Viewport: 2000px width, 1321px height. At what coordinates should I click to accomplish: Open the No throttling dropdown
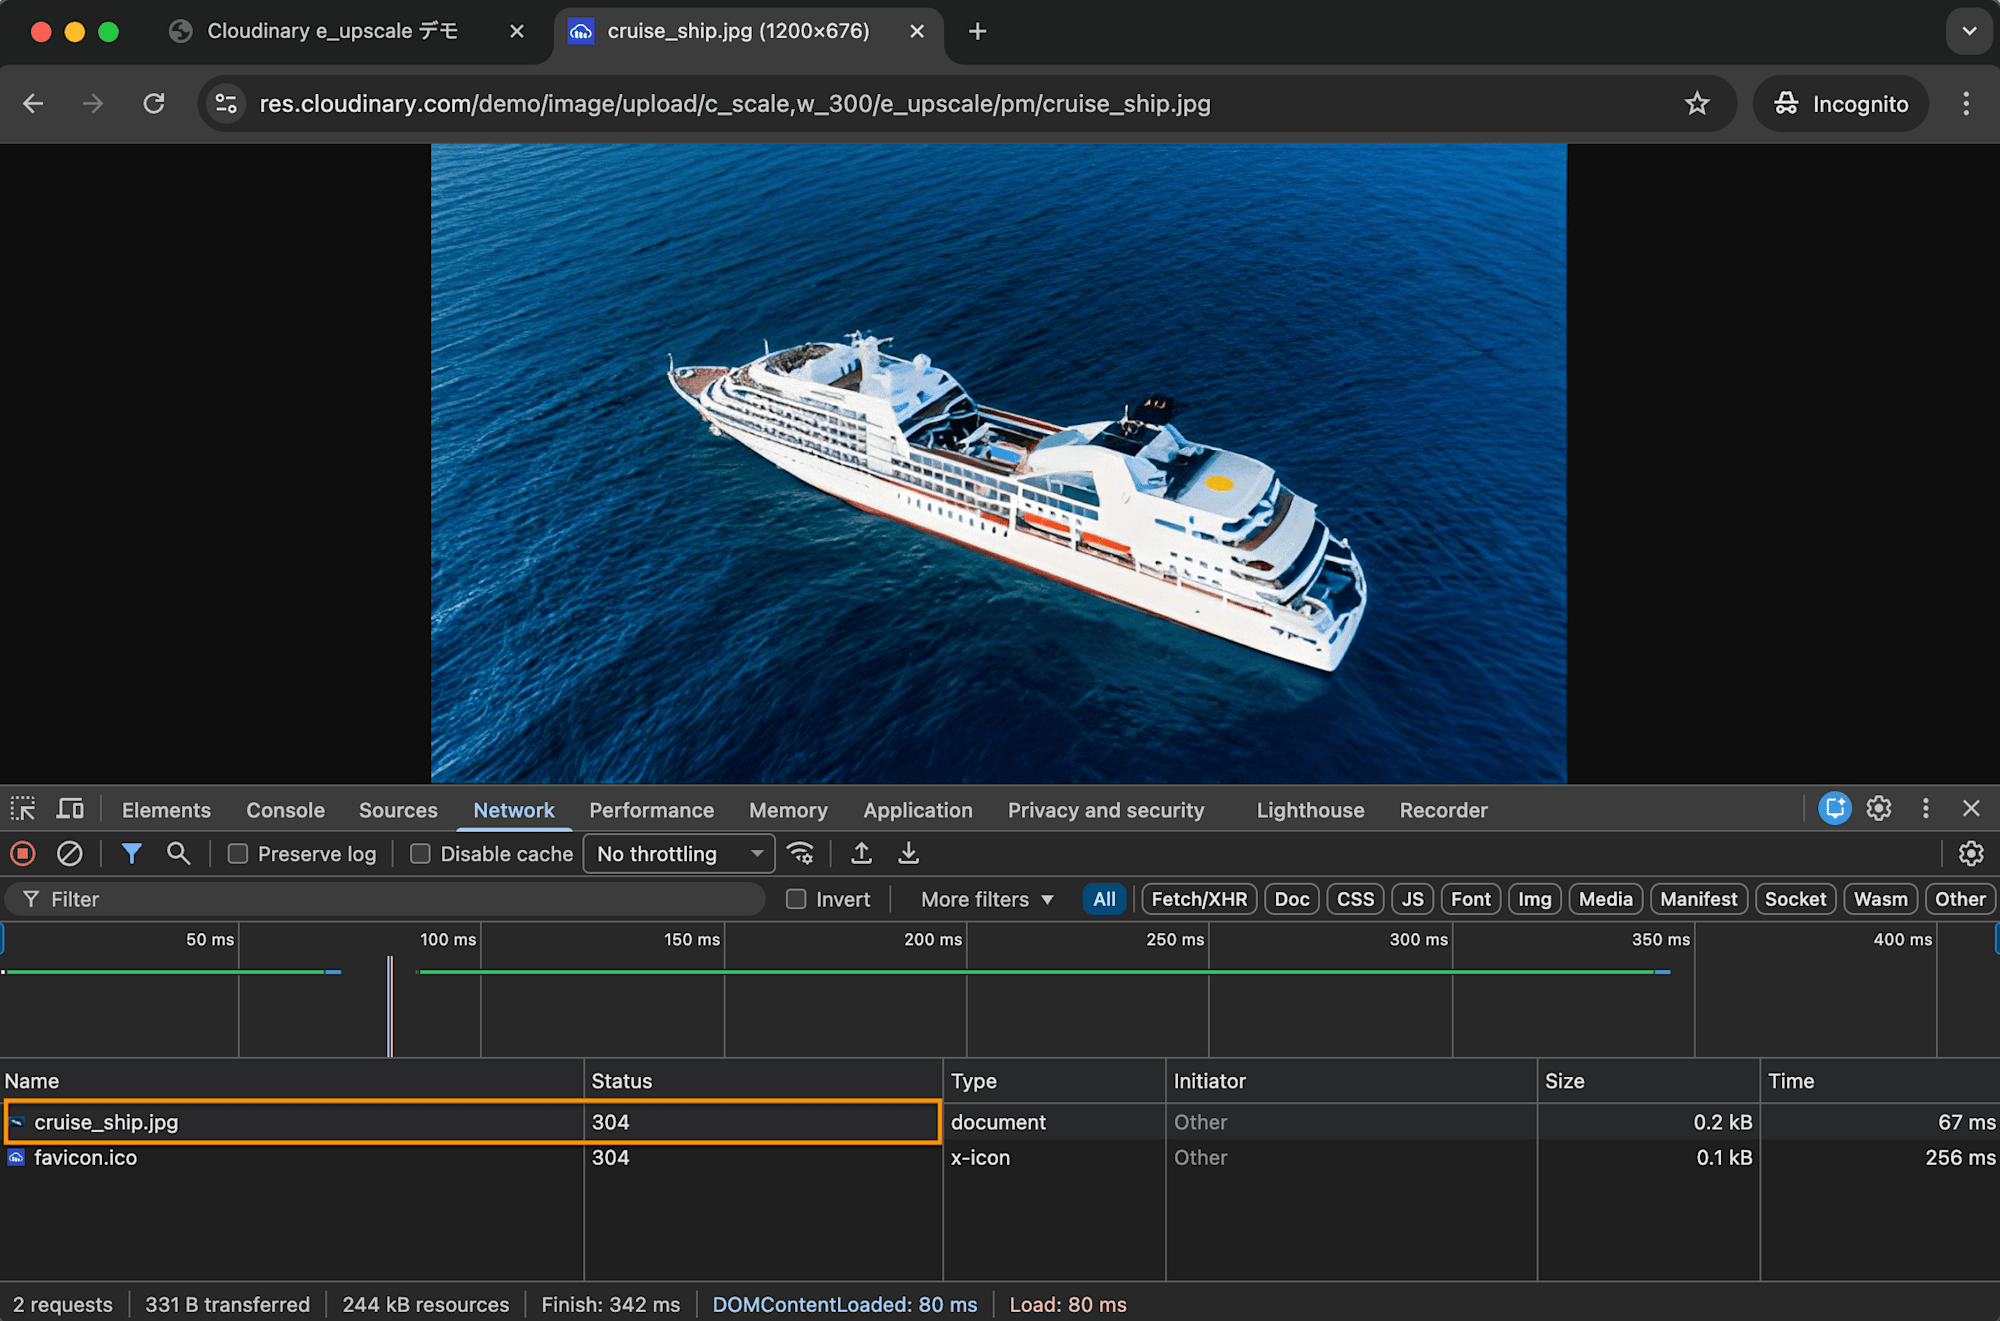679,853
